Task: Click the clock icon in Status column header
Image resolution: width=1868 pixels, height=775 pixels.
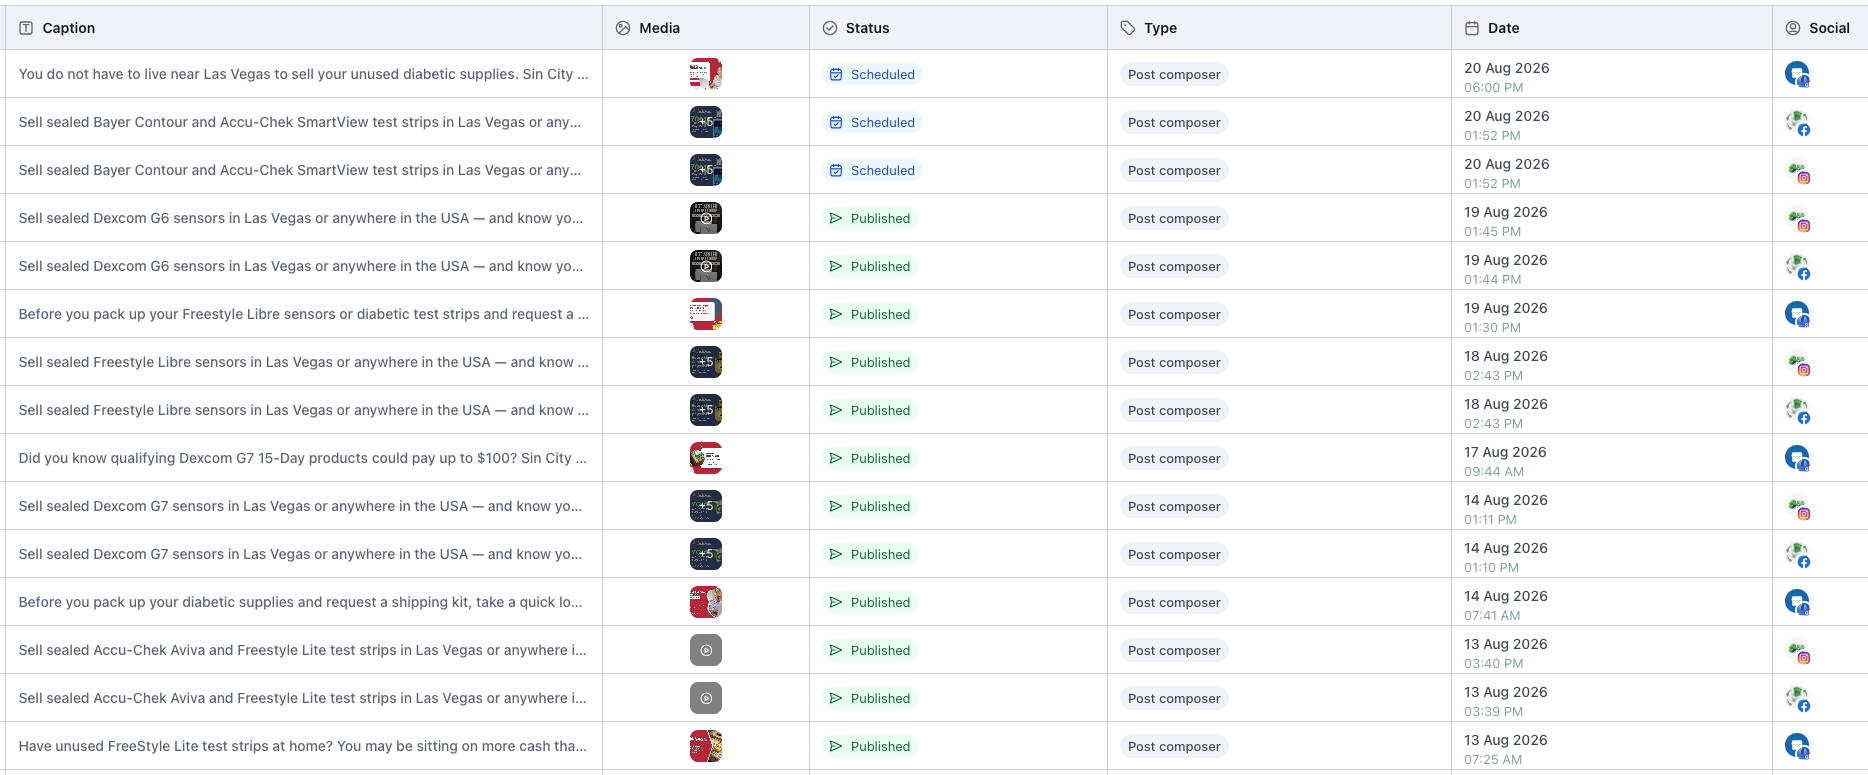Action: point(830,28)
